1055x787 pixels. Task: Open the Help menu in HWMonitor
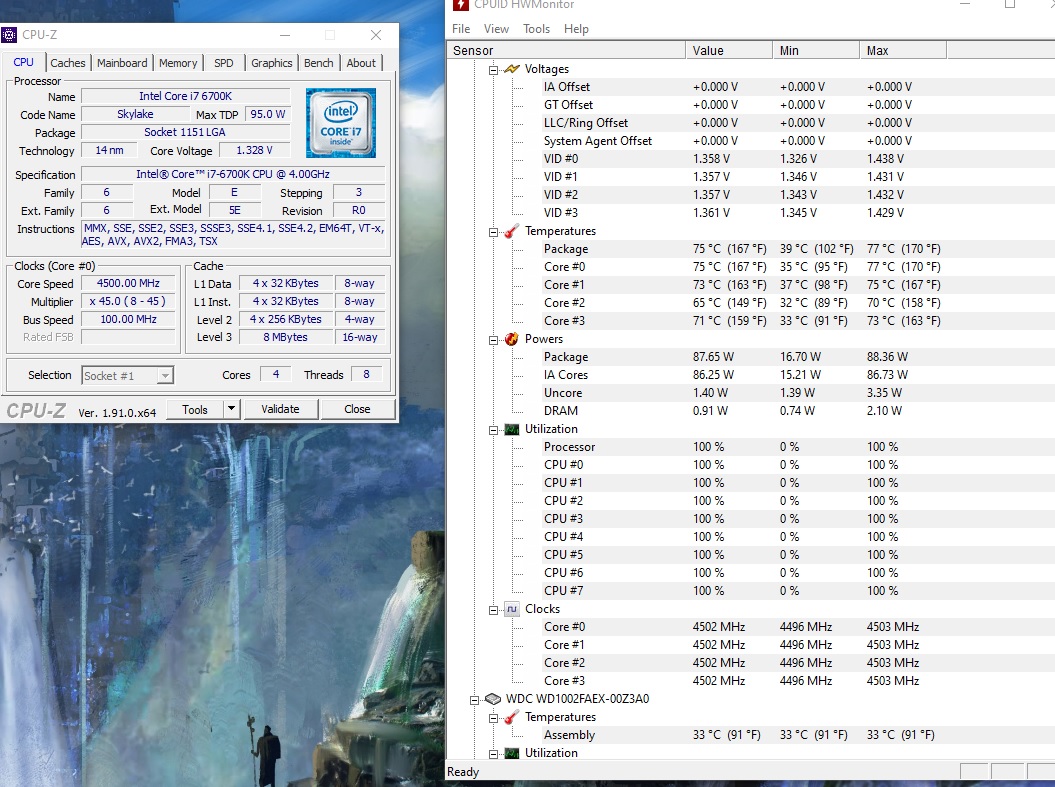(x=576, y=29)
